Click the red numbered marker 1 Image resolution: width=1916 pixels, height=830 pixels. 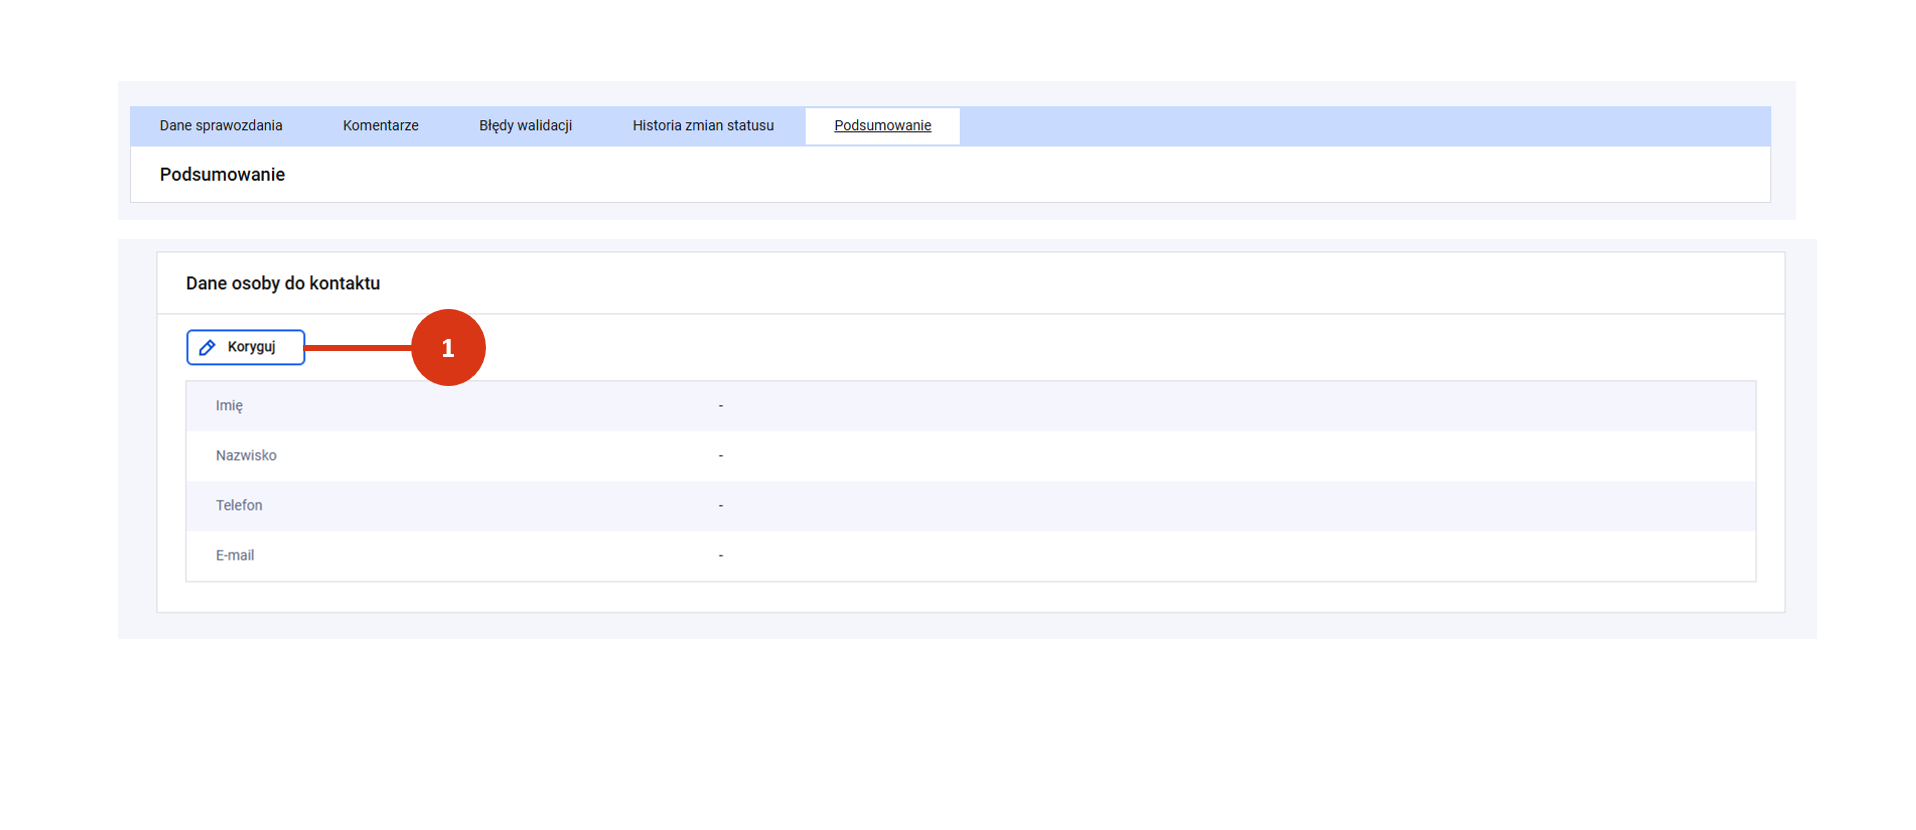(x=448, y=347)
